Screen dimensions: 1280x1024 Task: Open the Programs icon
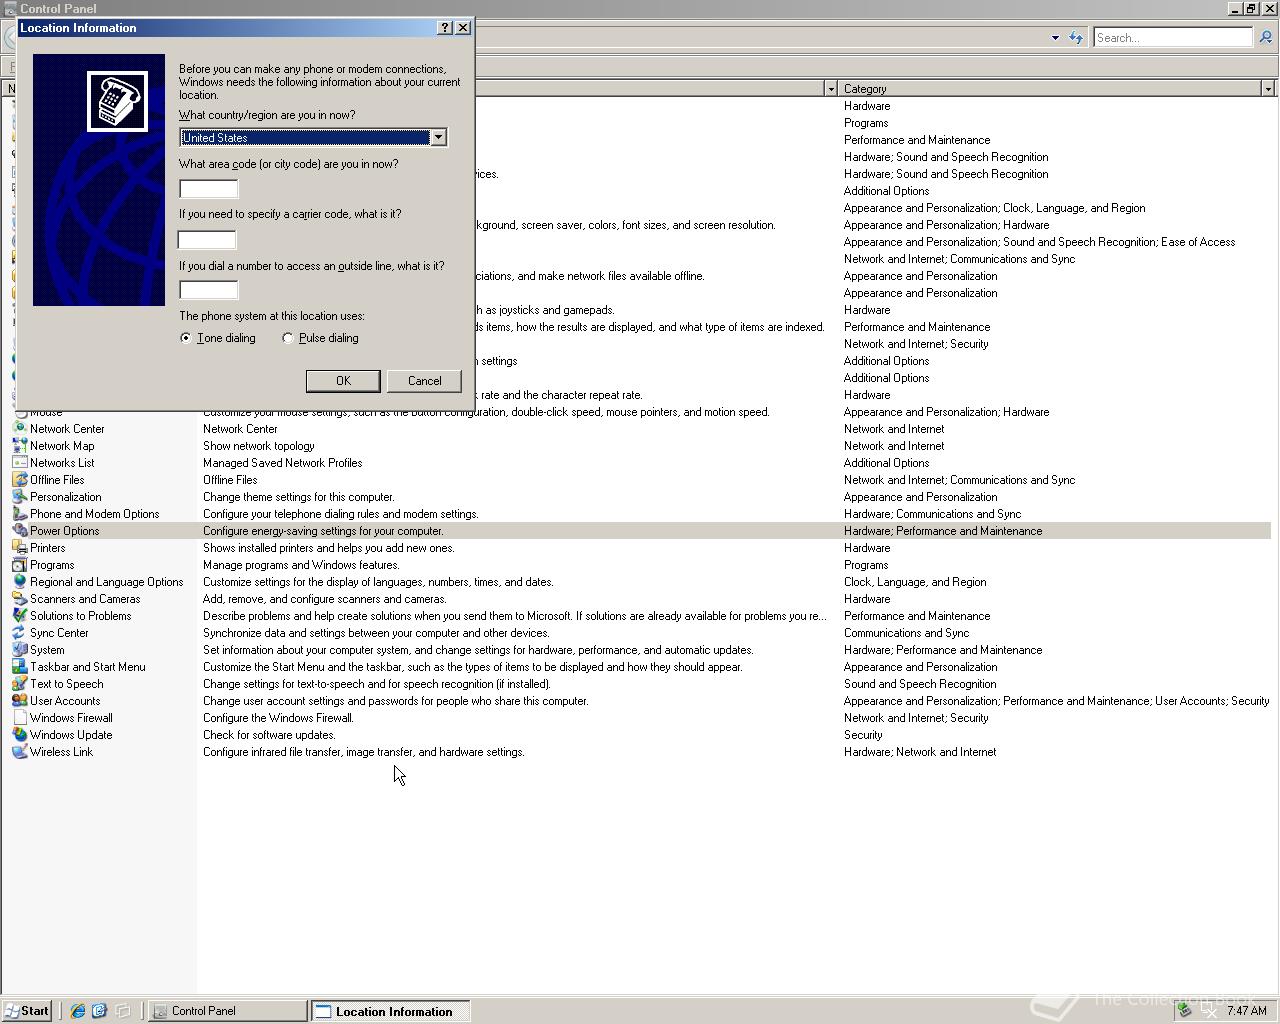click(19, 565)
